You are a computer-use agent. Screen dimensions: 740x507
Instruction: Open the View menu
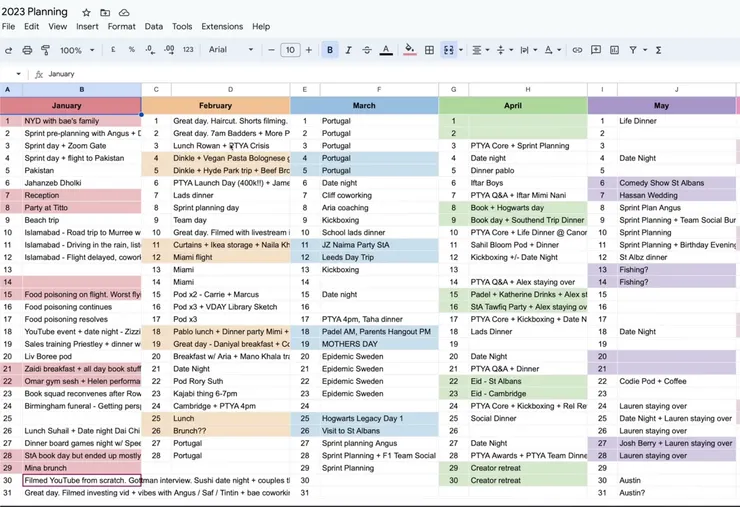58,26
